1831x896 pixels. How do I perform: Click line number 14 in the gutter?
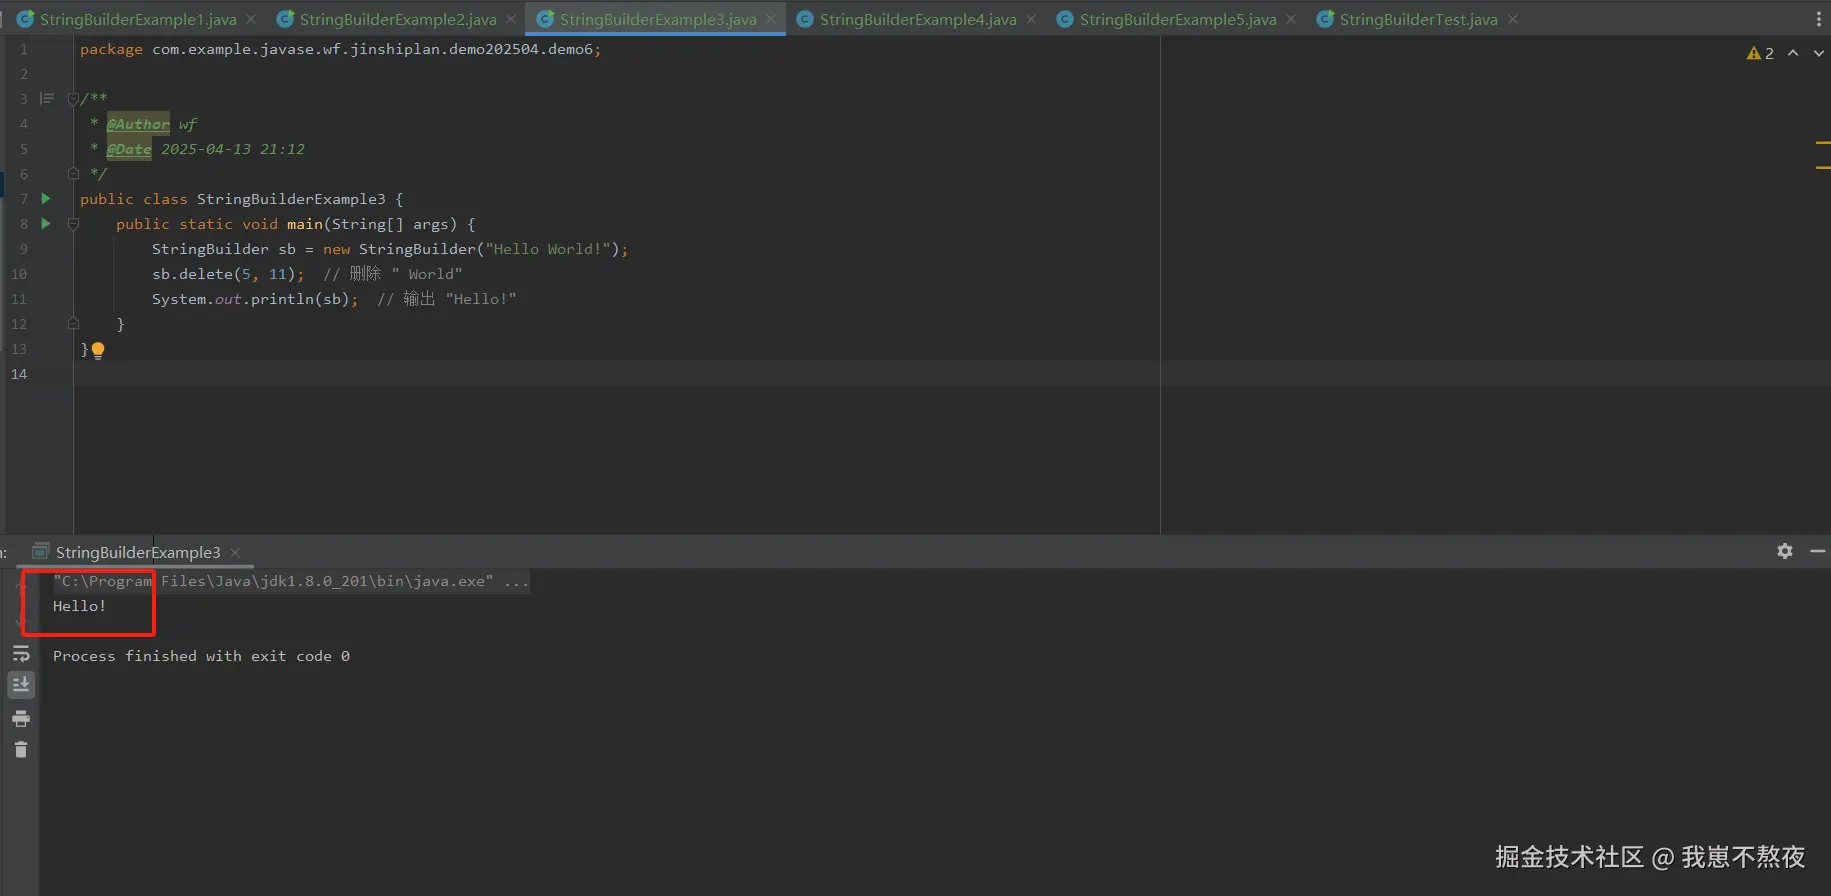pyautogui.click(x=19, y=374)
